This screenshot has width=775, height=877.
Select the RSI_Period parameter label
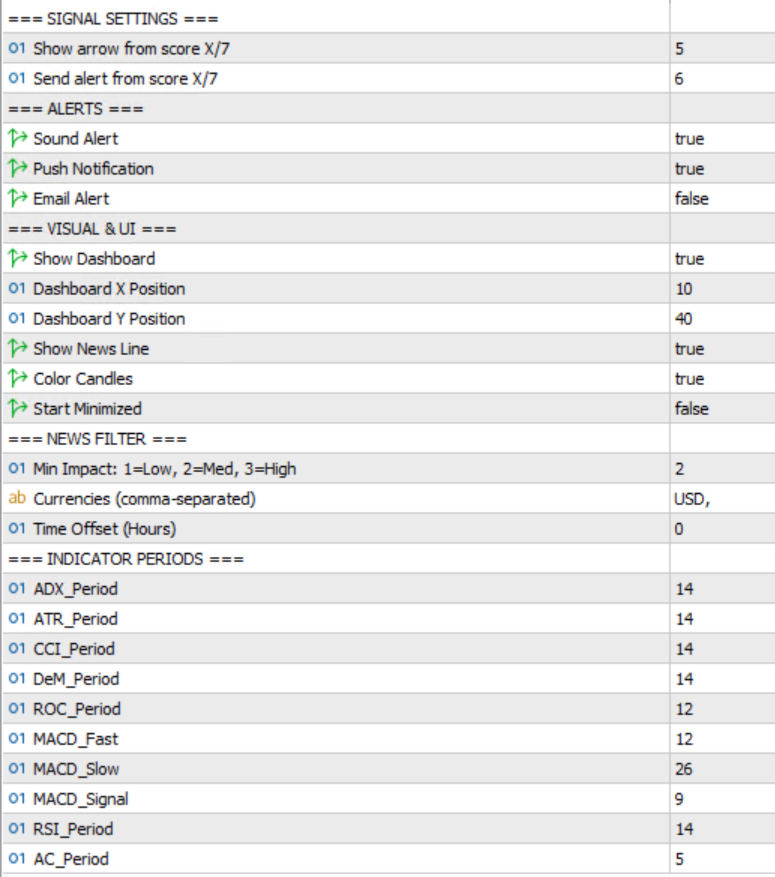[x=73, y=829]
